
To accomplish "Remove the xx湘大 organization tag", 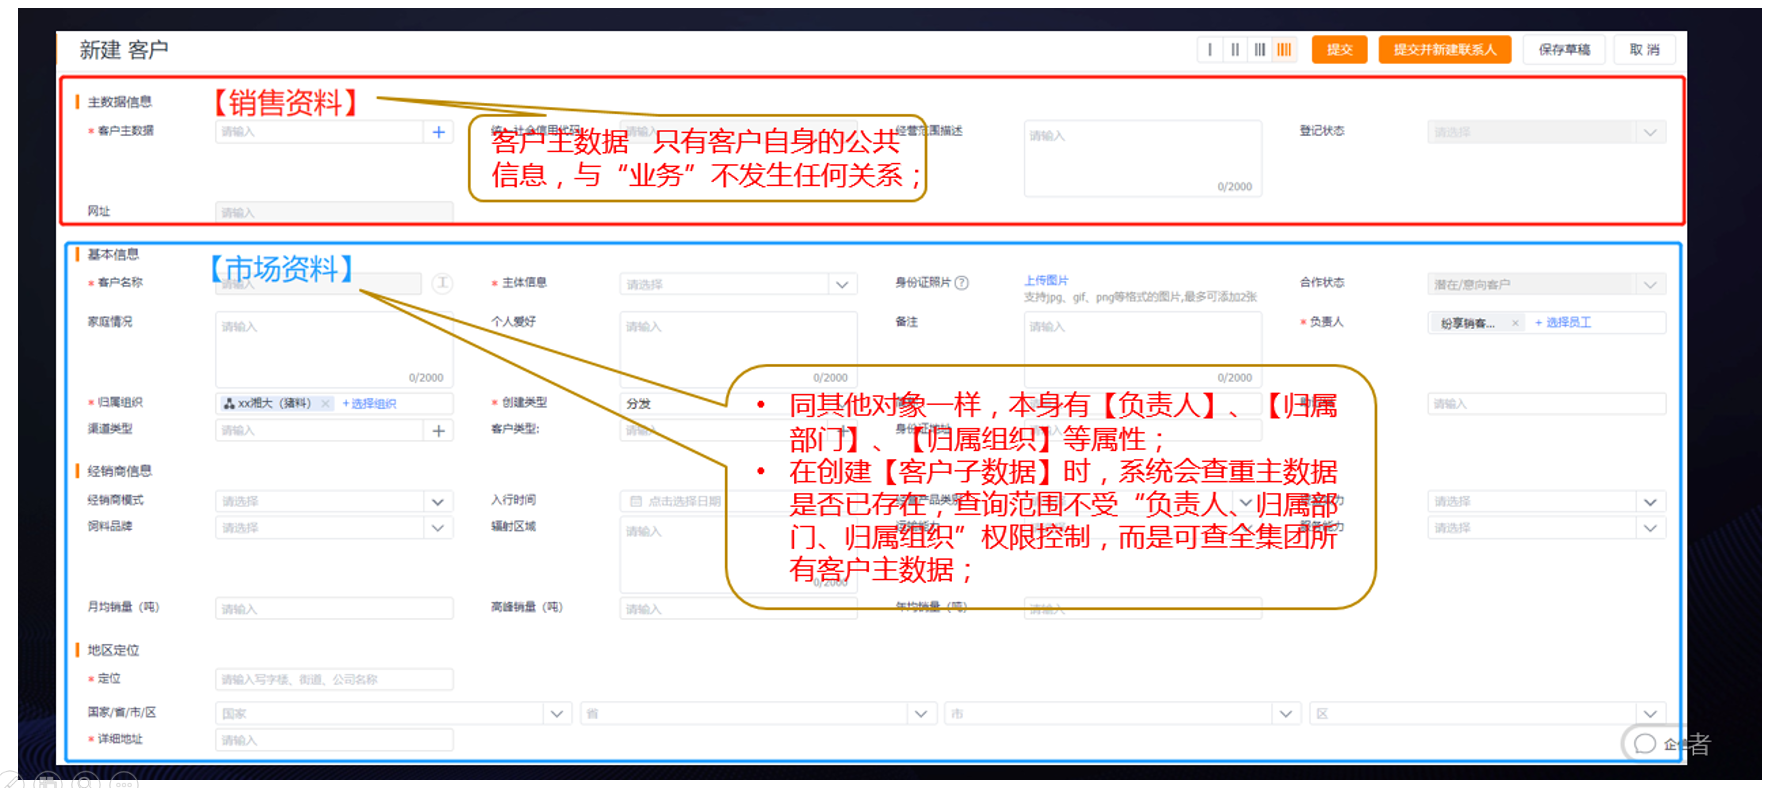I will (325, 404).
